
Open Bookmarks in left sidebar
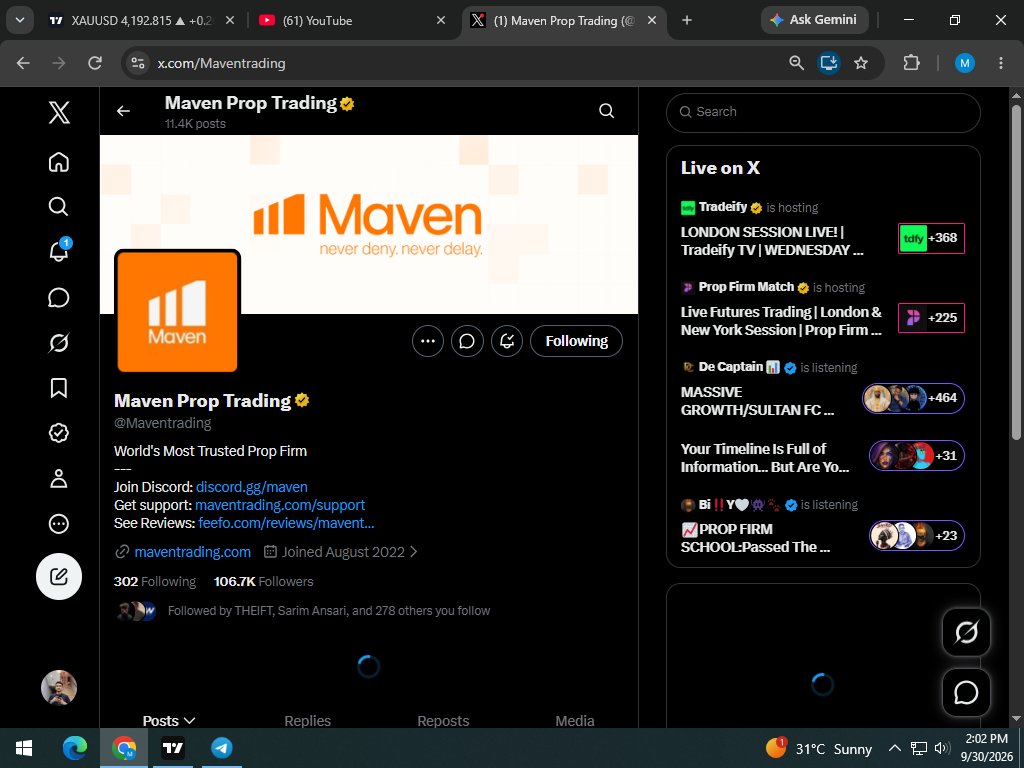tap(59, 388)
